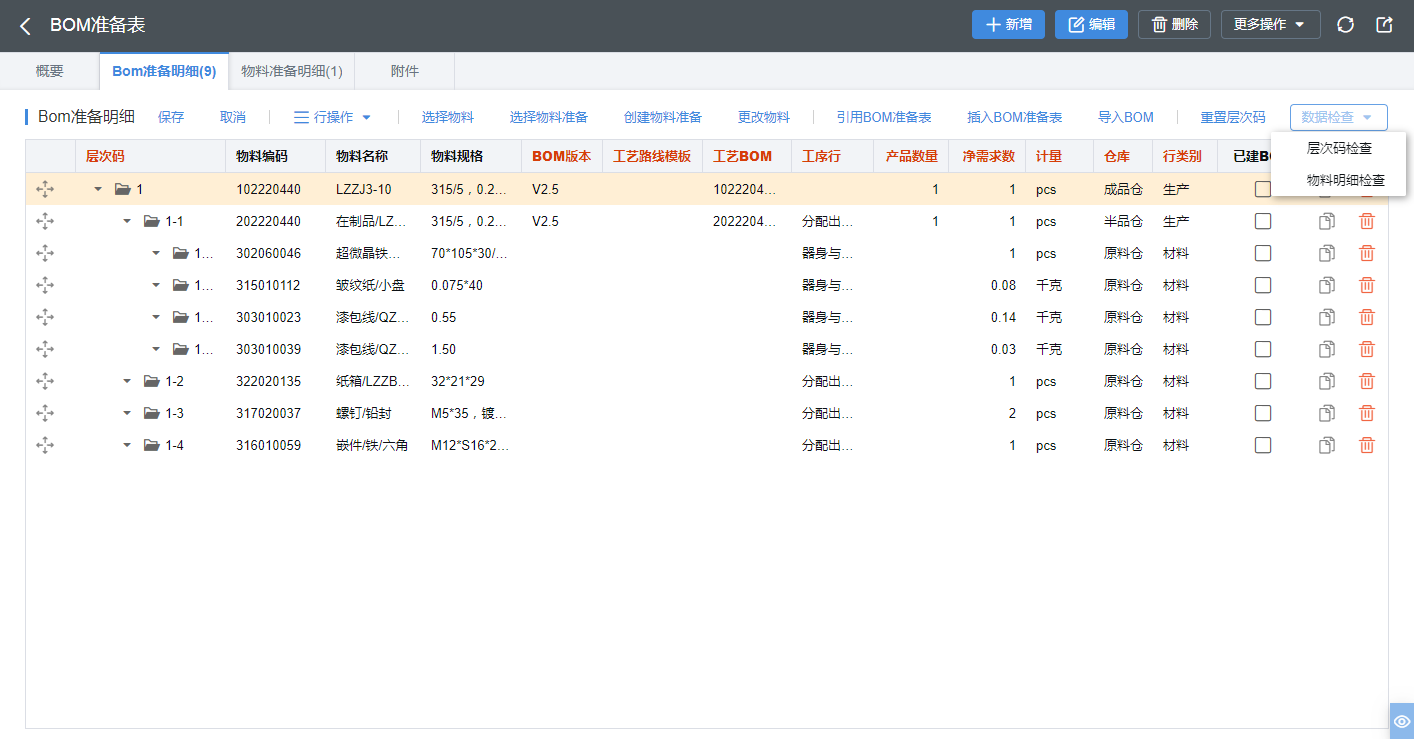The height and width of the screenshot is (739, 1414).
Task: Click move handle of row 317020037
Action: click(45, 413)
